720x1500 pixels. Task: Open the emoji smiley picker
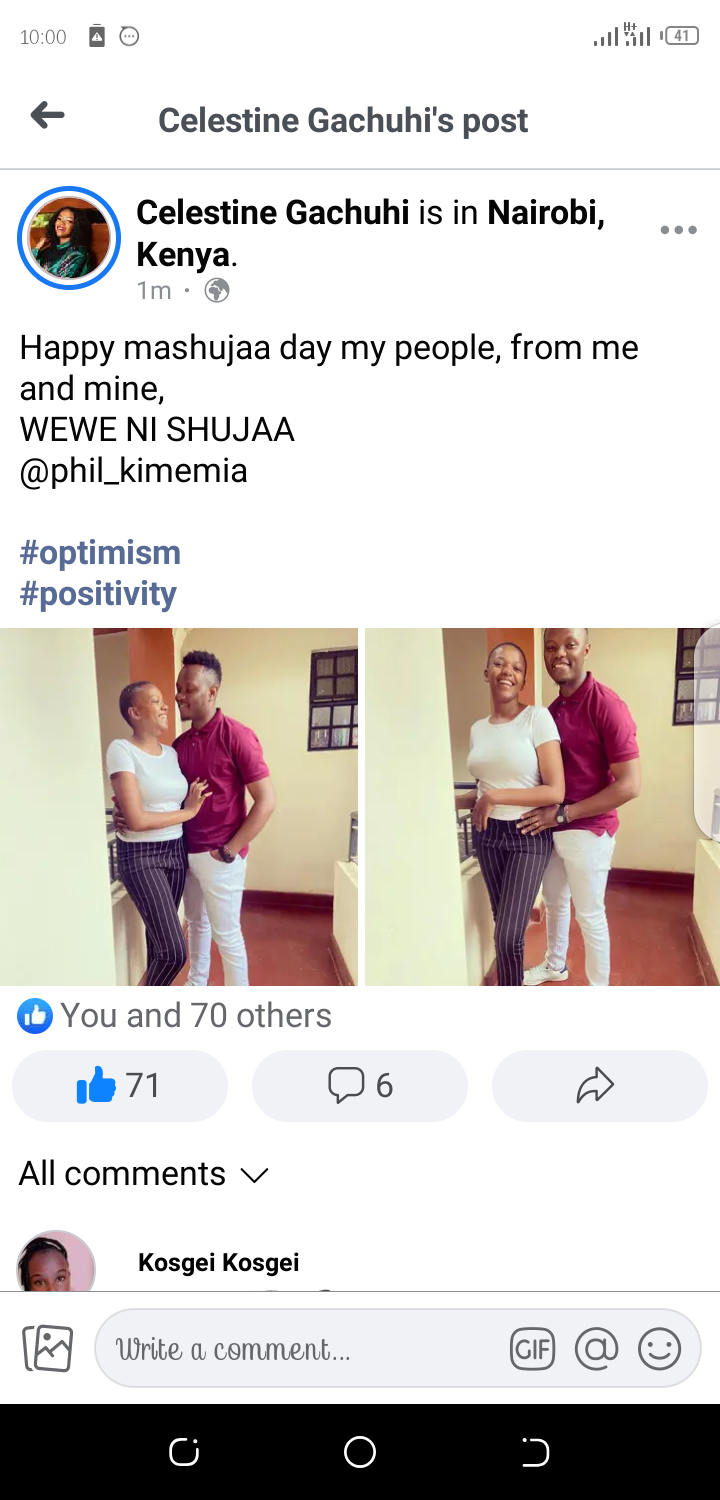coord(660,1349)
